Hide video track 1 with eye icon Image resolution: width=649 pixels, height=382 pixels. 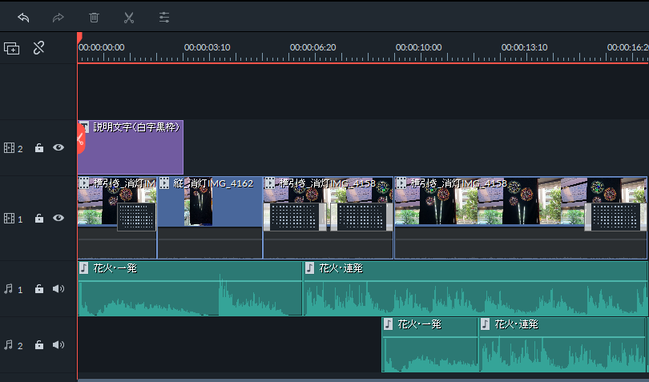[58, 218]
